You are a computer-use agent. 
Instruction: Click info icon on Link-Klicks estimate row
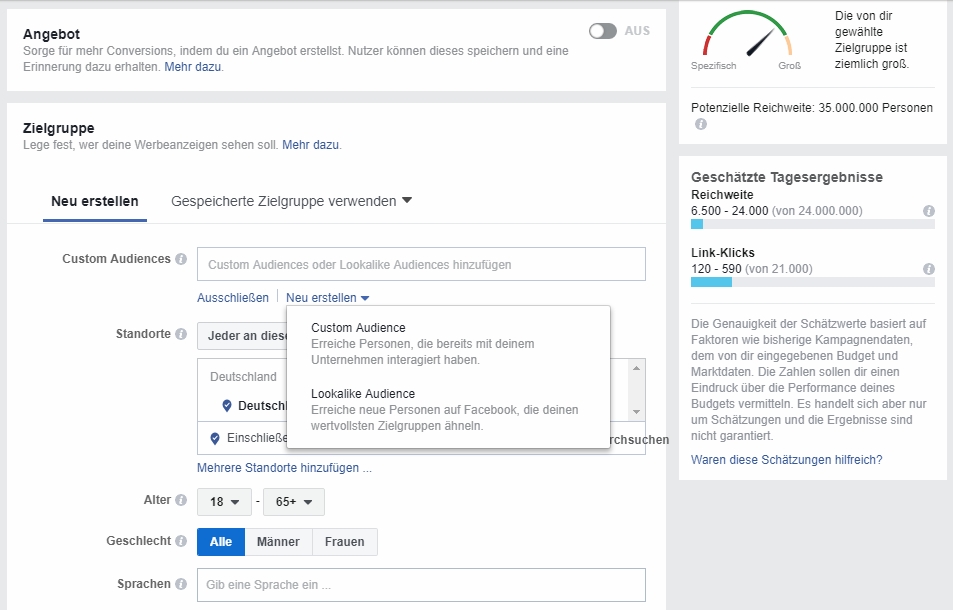point(928,269)
